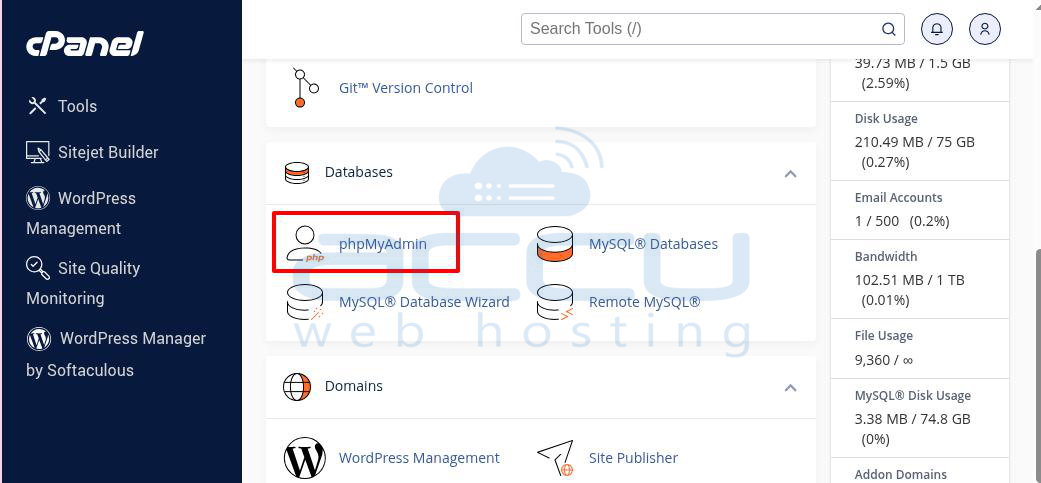Click the Databases section icon

click(x=297, y=172)
